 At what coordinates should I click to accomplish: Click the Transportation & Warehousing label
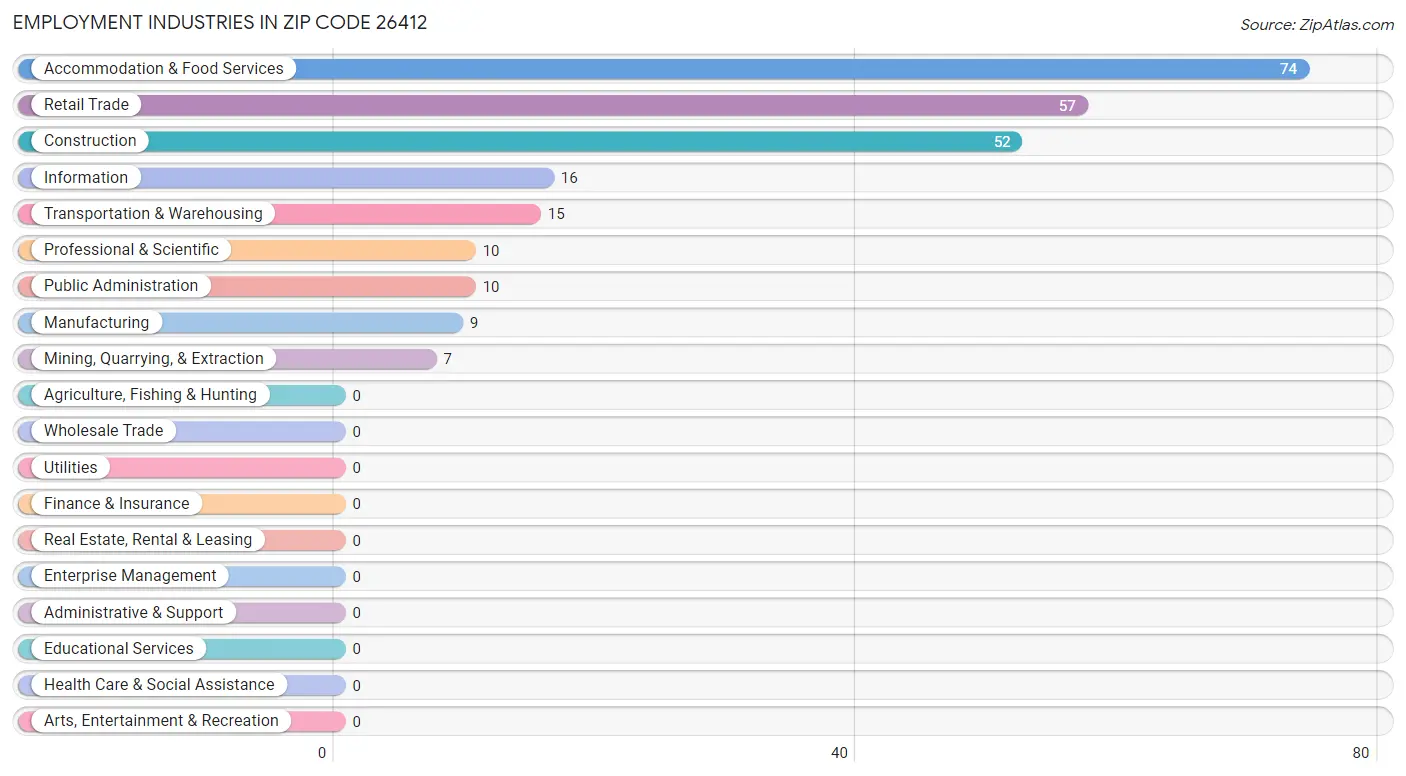[153, 213]
